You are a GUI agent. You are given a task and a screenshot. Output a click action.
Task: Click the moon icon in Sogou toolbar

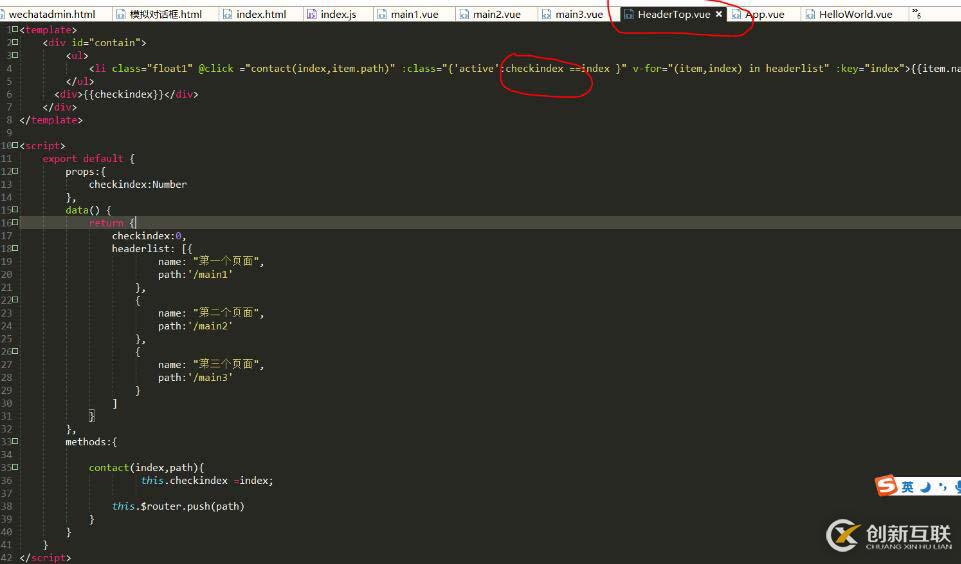pyautogui.click(x=925, y=487)
